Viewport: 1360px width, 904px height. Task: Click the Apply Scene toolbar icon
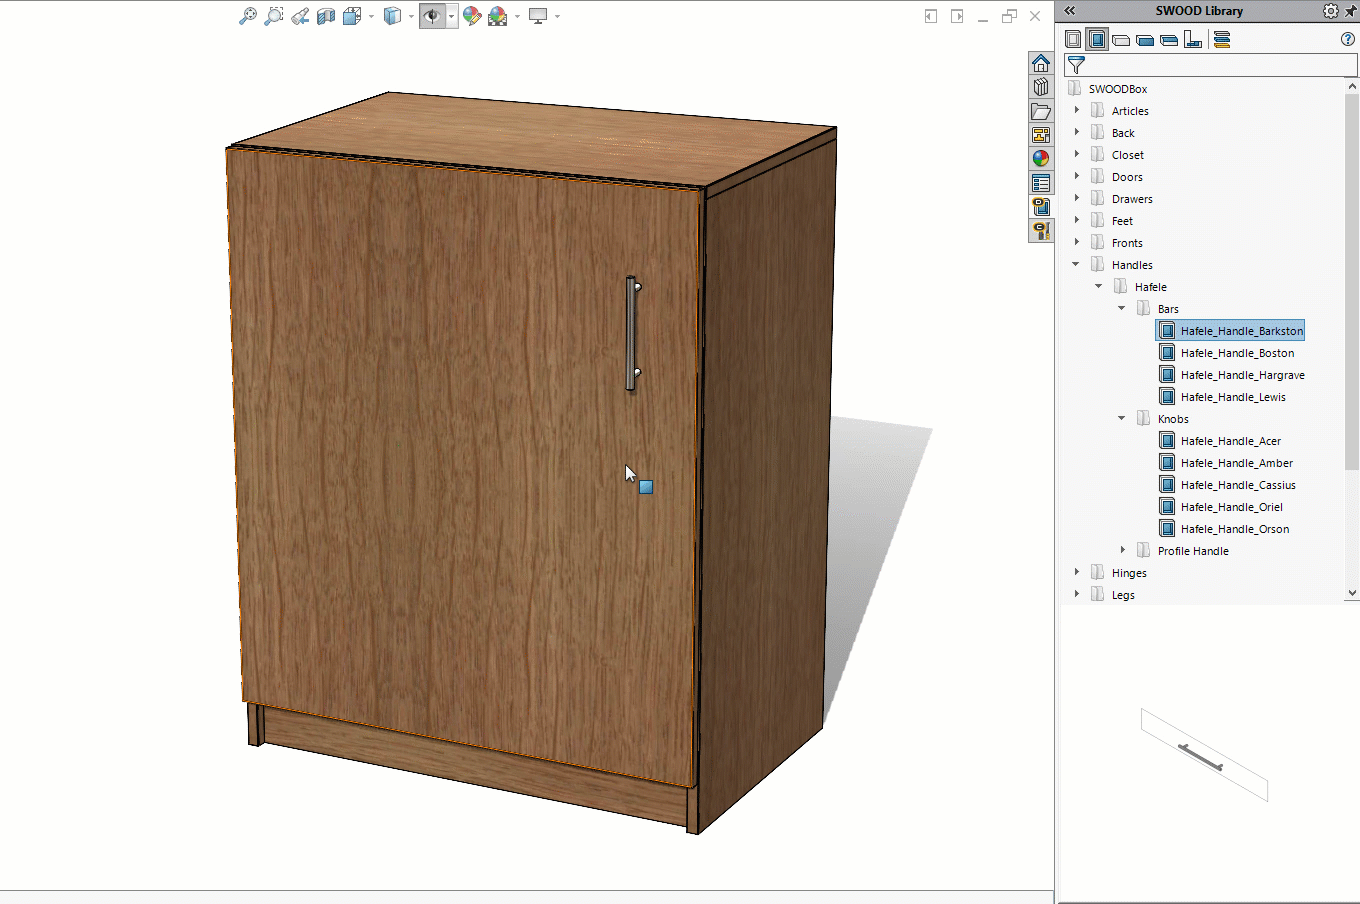[497, 16]
